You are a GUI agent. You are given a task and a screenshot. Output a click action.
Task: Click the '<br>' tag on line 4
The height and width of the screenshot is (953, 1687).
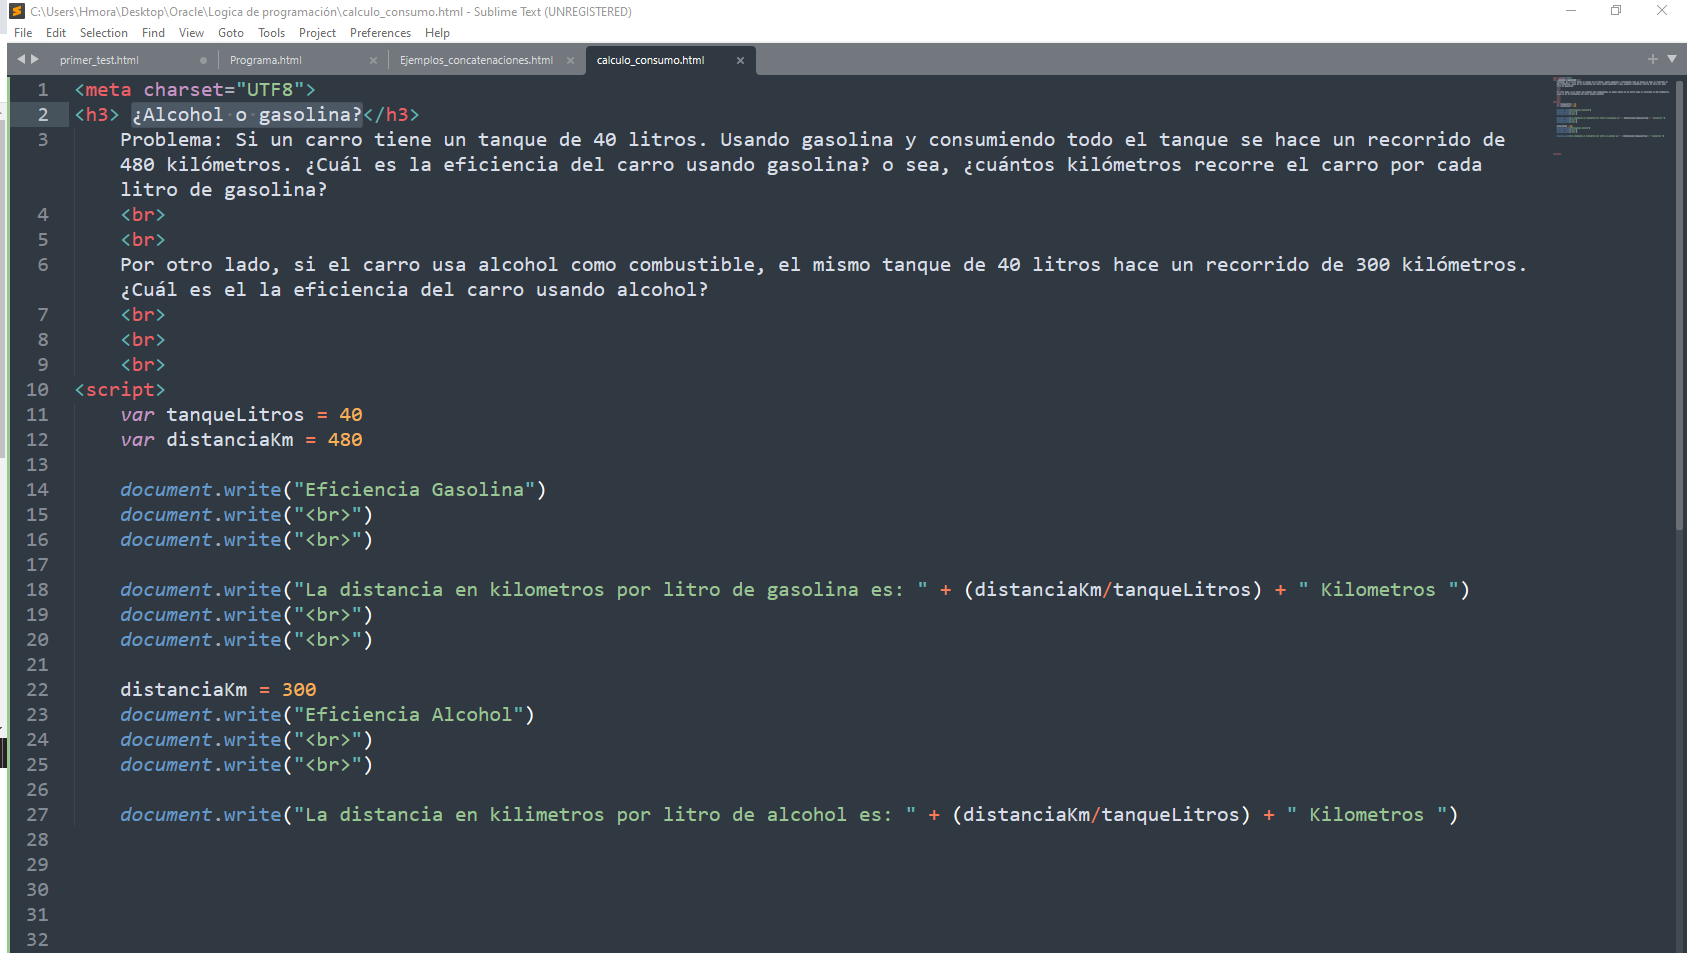(143, 214)
